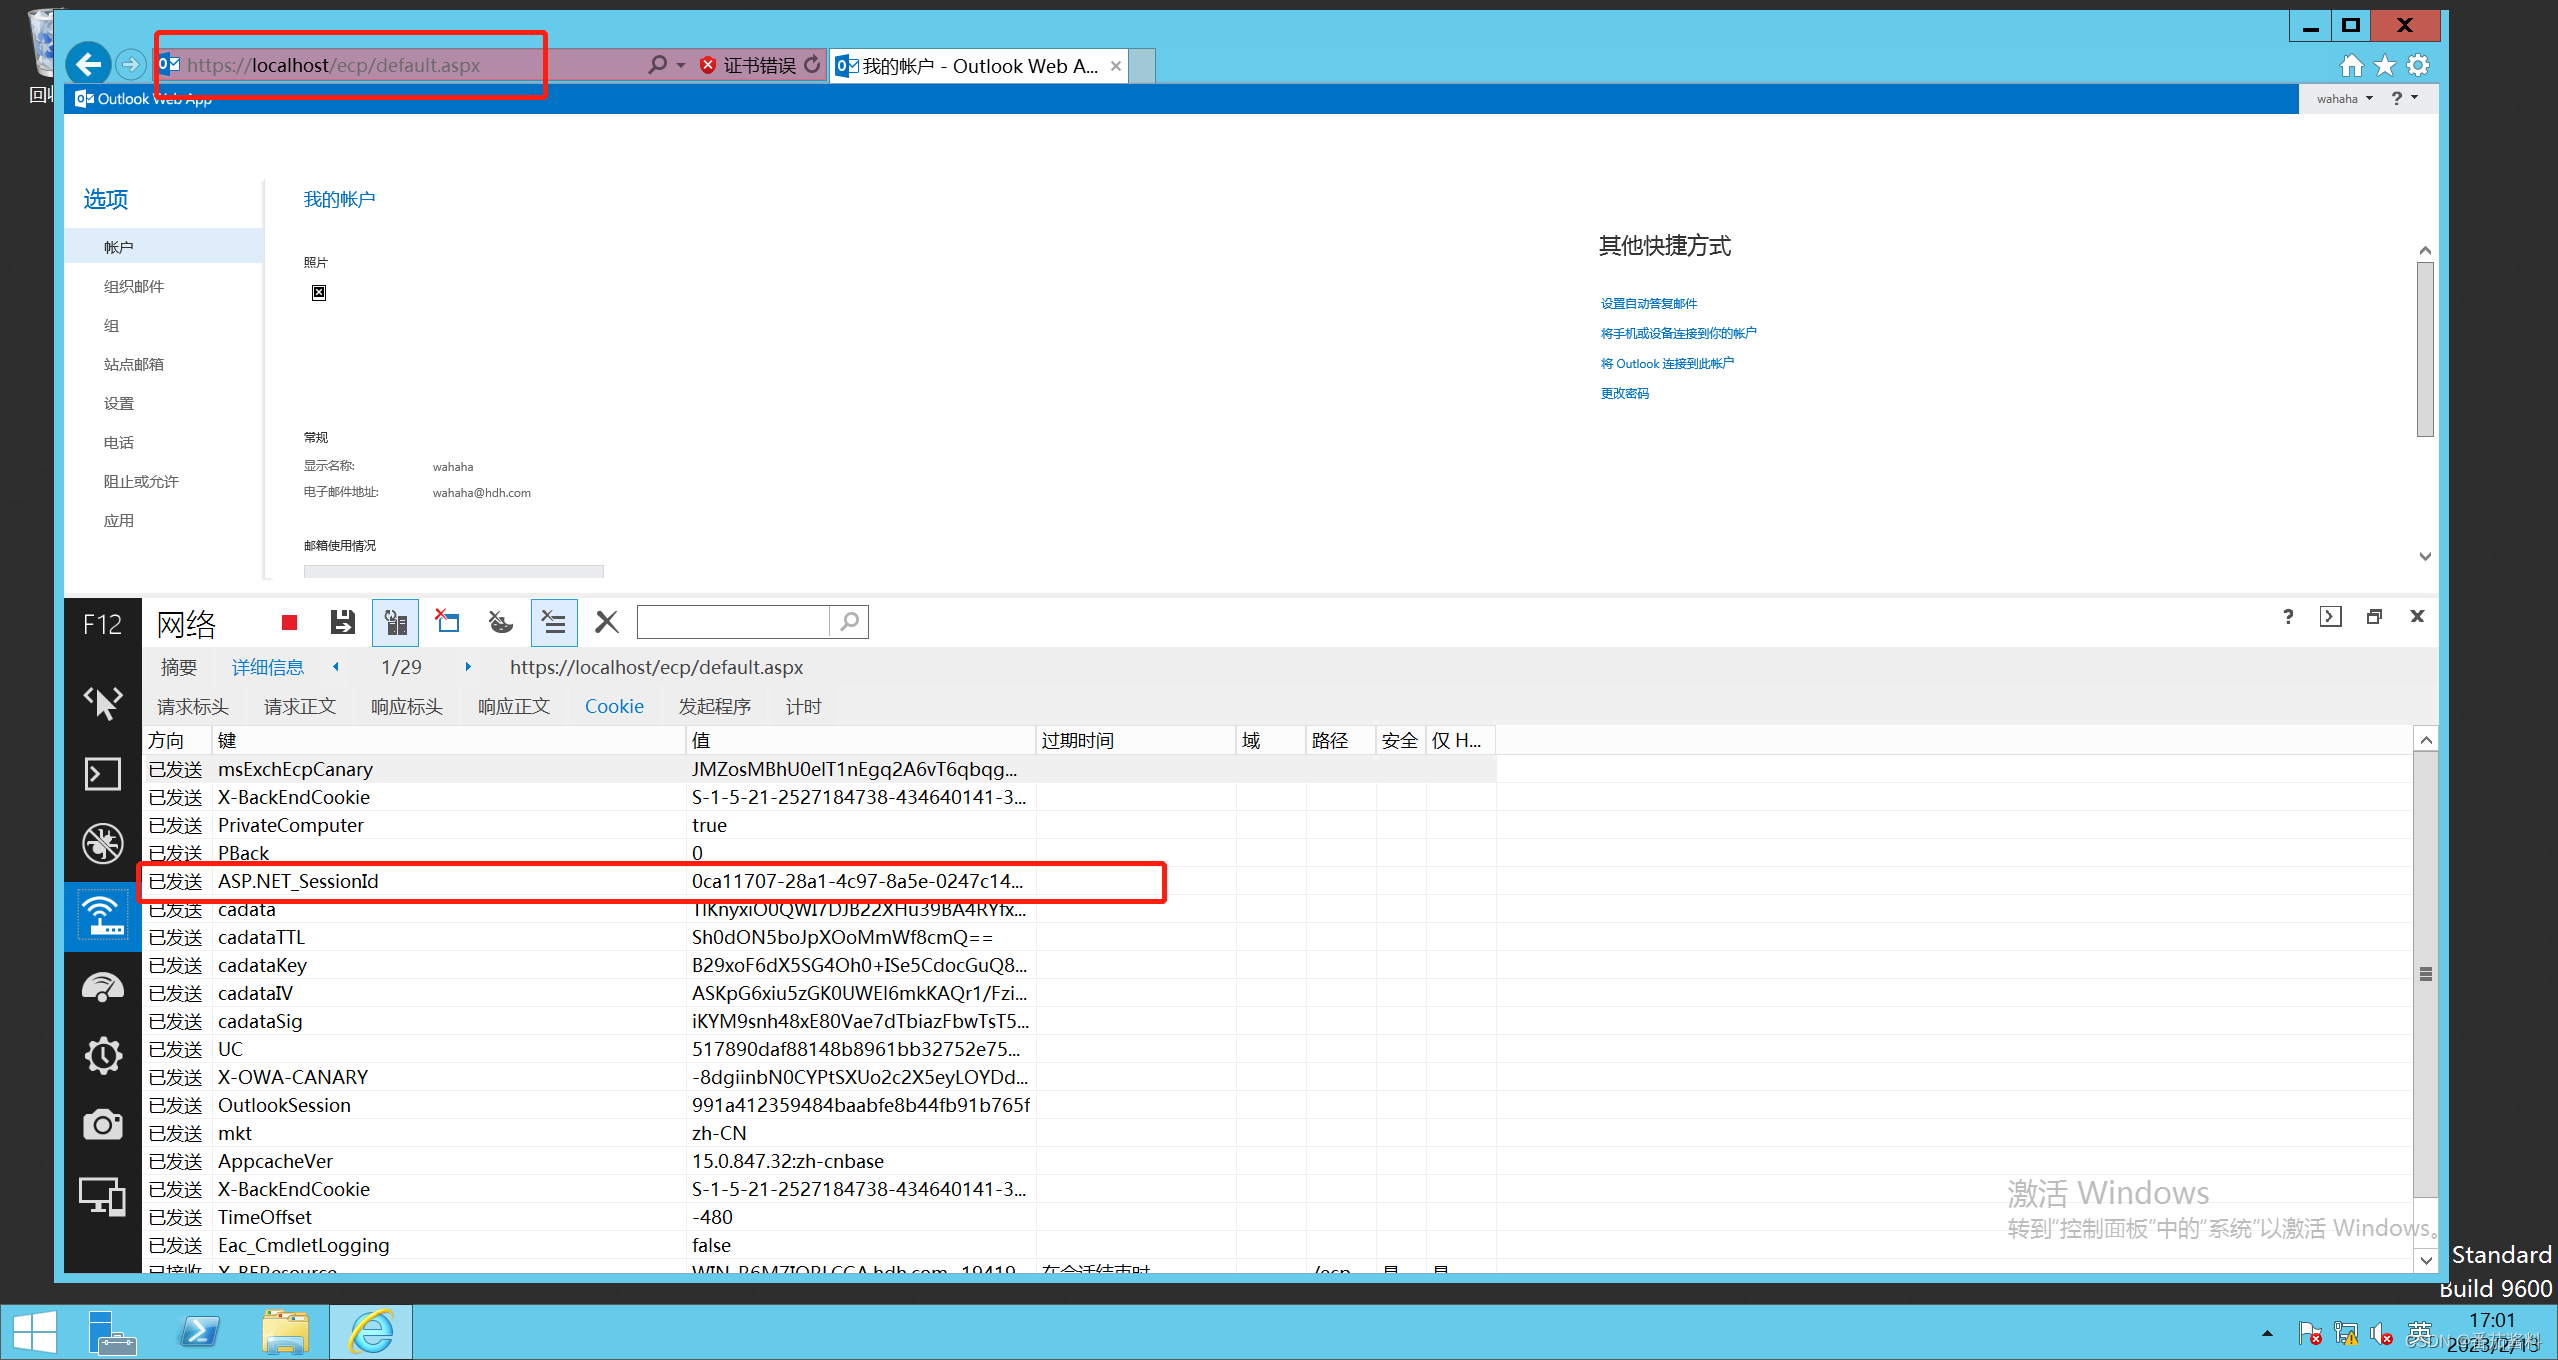Switch to 摘要 summary view

pyautogui.click(x=179, y=667)
